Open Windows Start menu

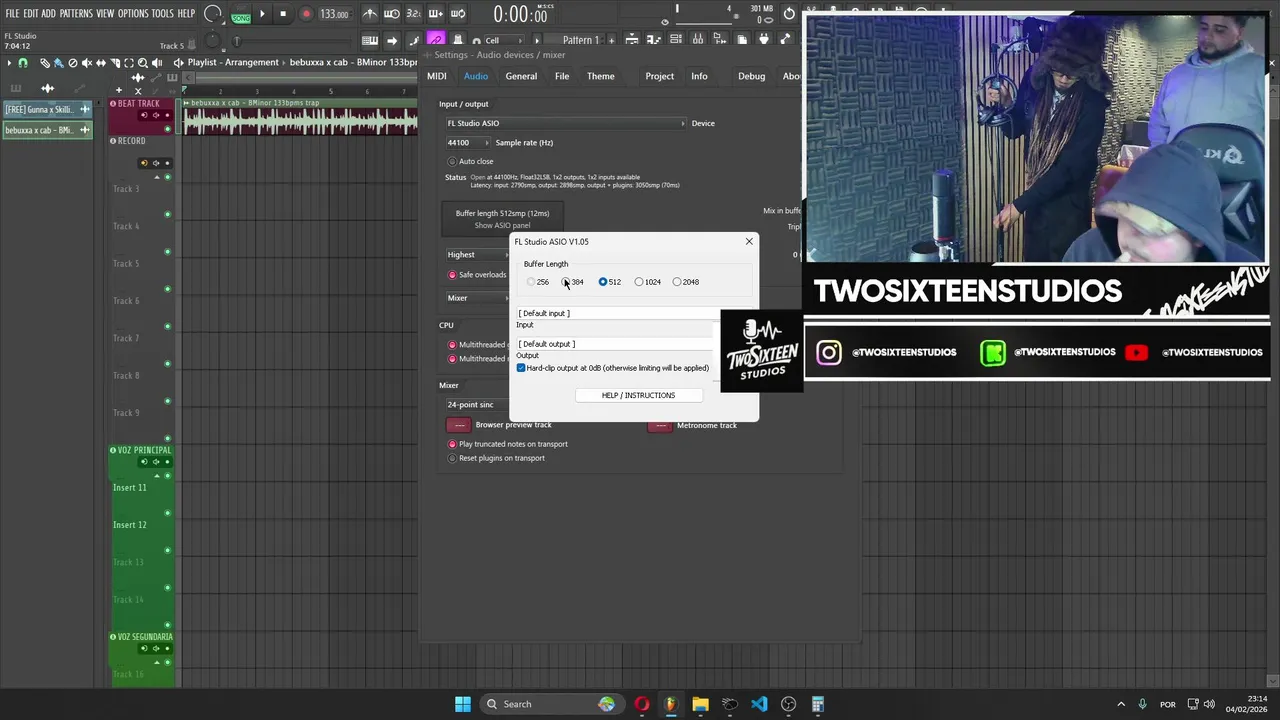[463, 704]
